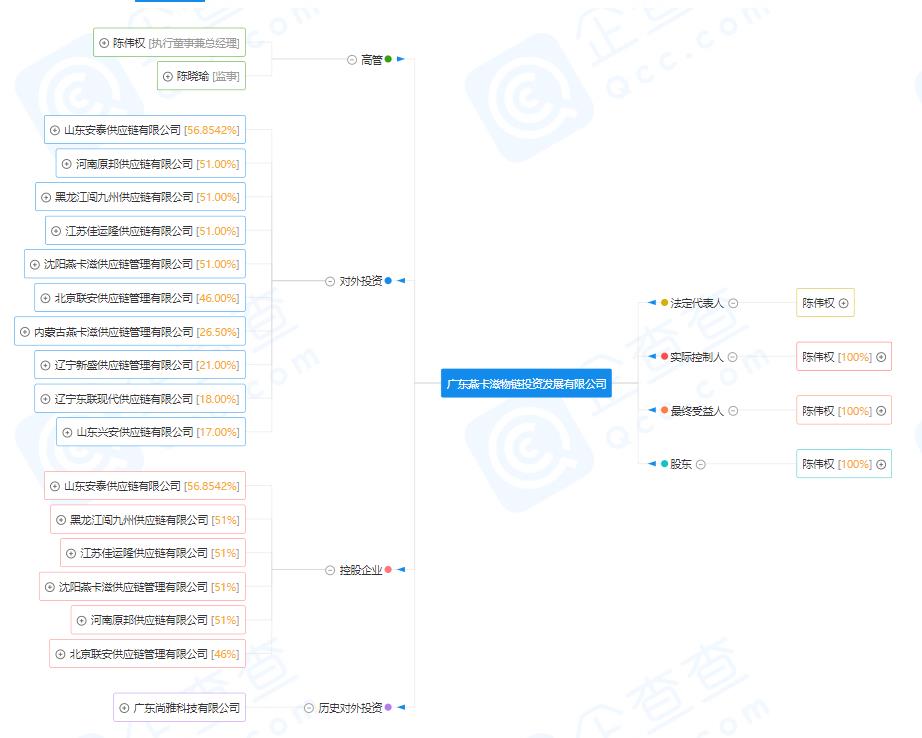Select the central 广东蒸卡溢物链投资发展有限公司 node

click(x=526, y=383)
